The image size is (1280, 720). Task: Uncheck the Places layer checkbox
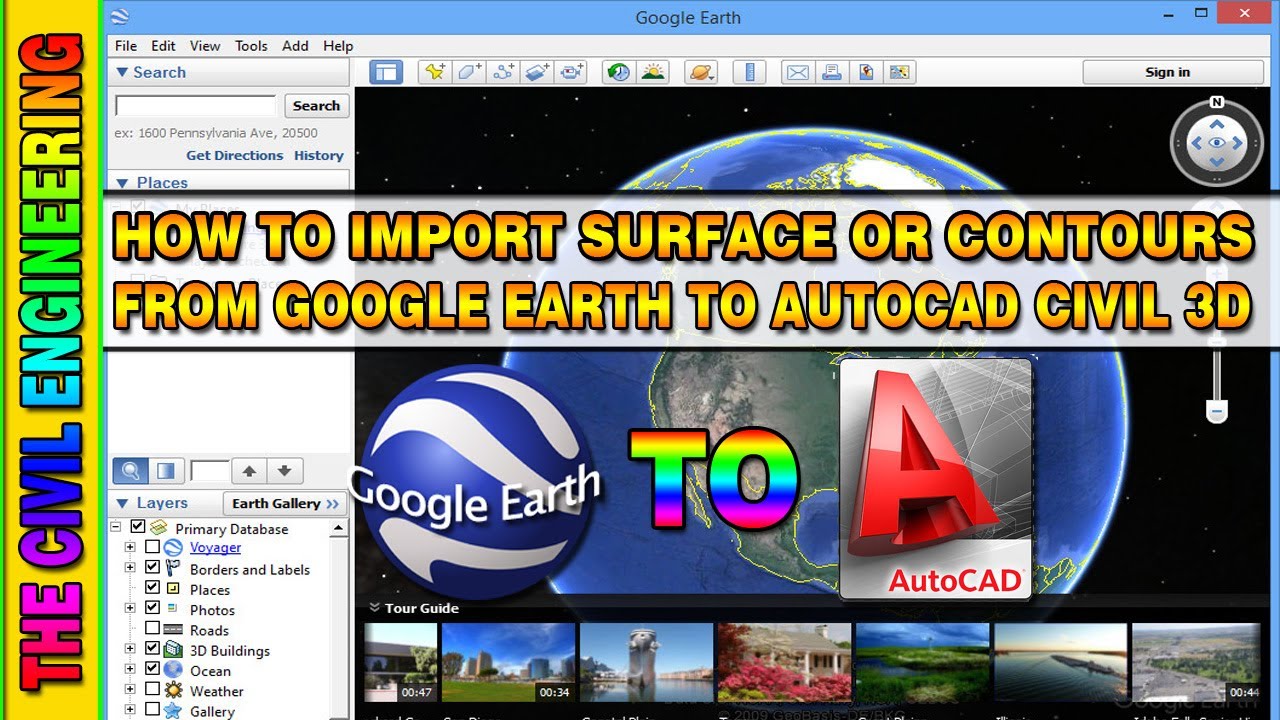(x=152, y=588)
